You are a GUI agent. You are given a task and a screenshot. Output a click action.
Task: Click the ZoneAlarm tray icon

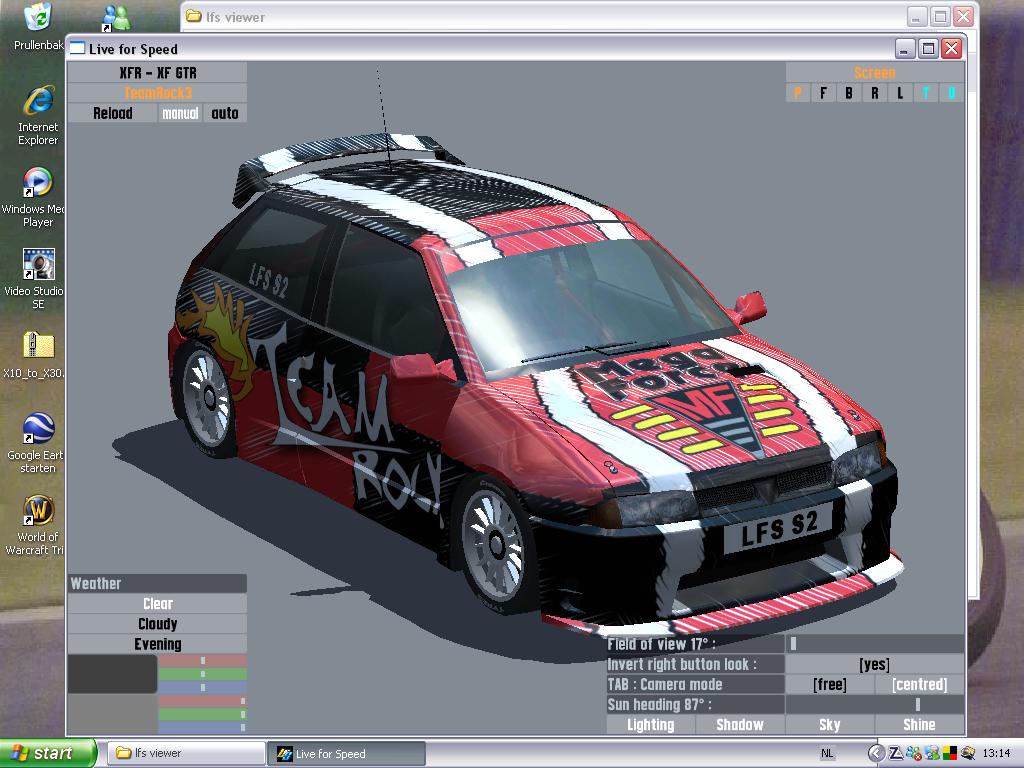coord(895,753)
